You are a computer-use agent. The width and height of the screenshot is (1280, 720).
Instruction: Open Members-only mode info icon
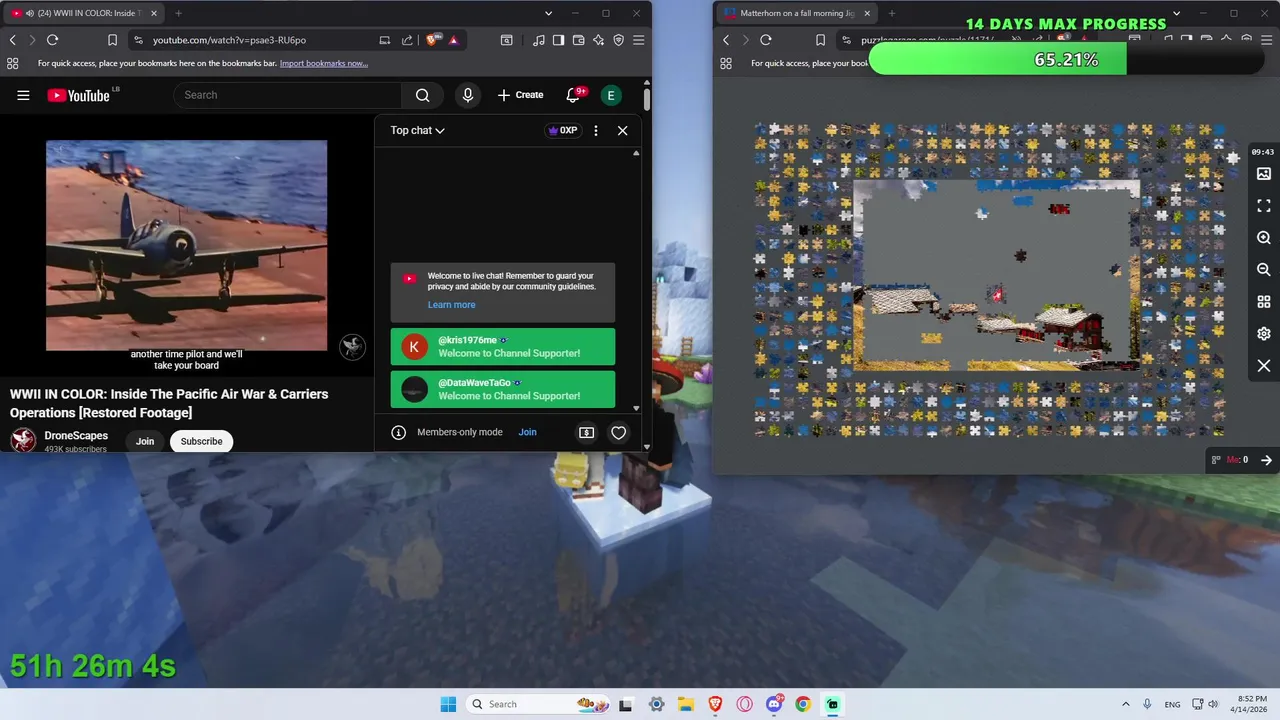click(398, 432)
